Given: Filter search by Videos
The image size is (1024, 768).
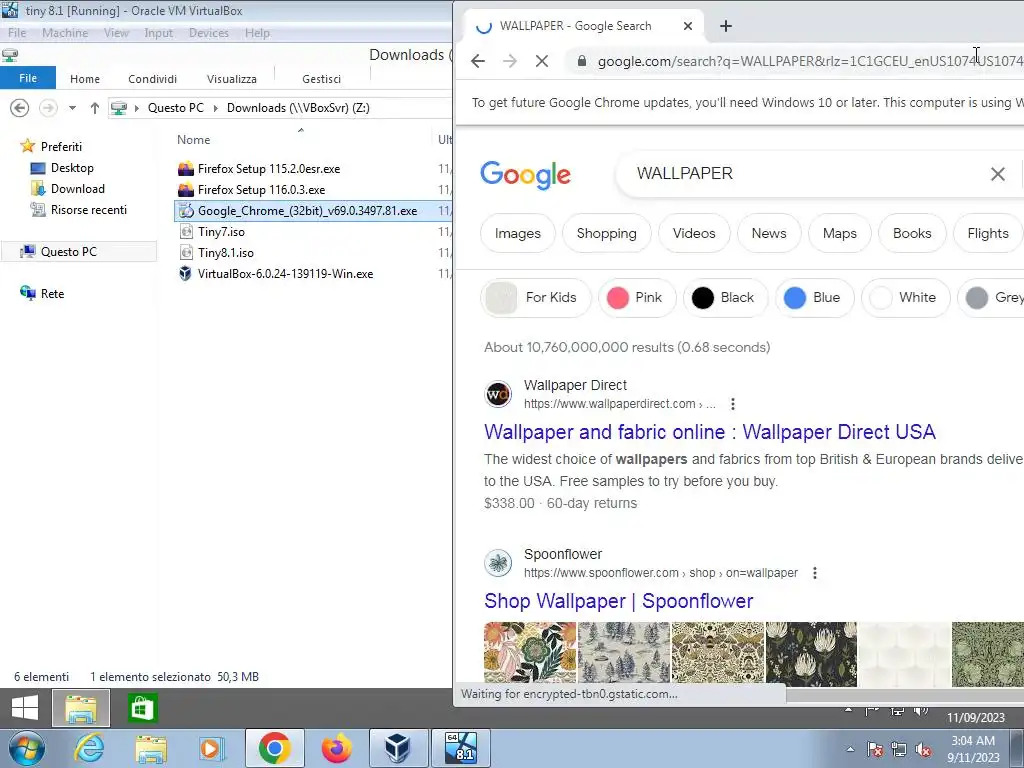Looking at the screenshot, I should [694, 233].
